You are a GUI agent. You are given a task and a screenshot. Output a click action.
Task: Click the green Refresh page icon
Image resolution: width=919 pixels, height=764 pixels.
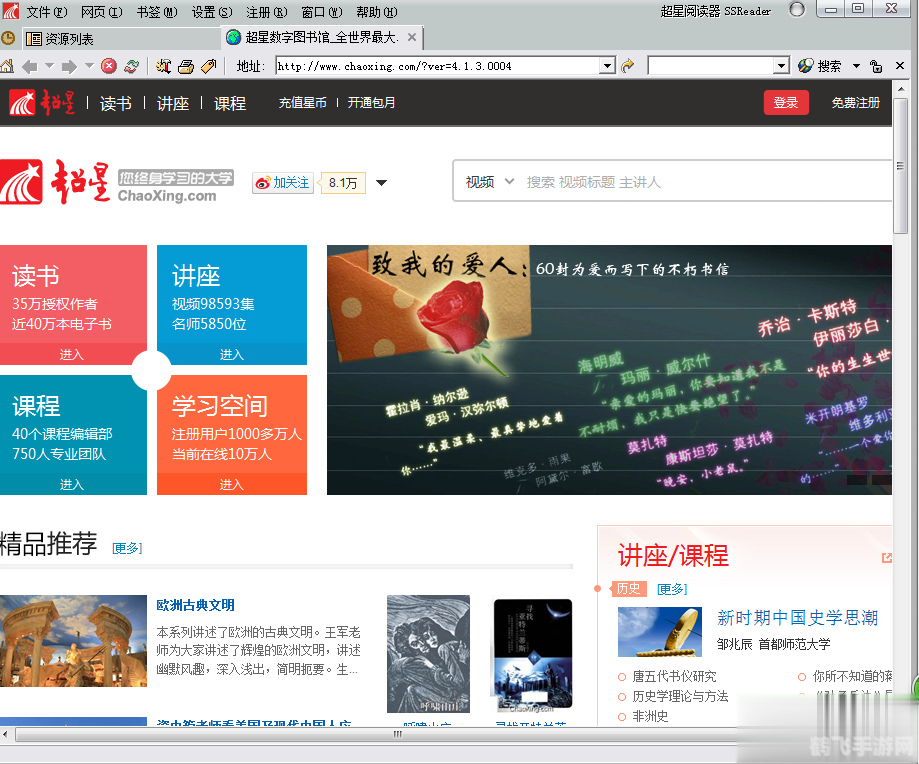point(131,66)
